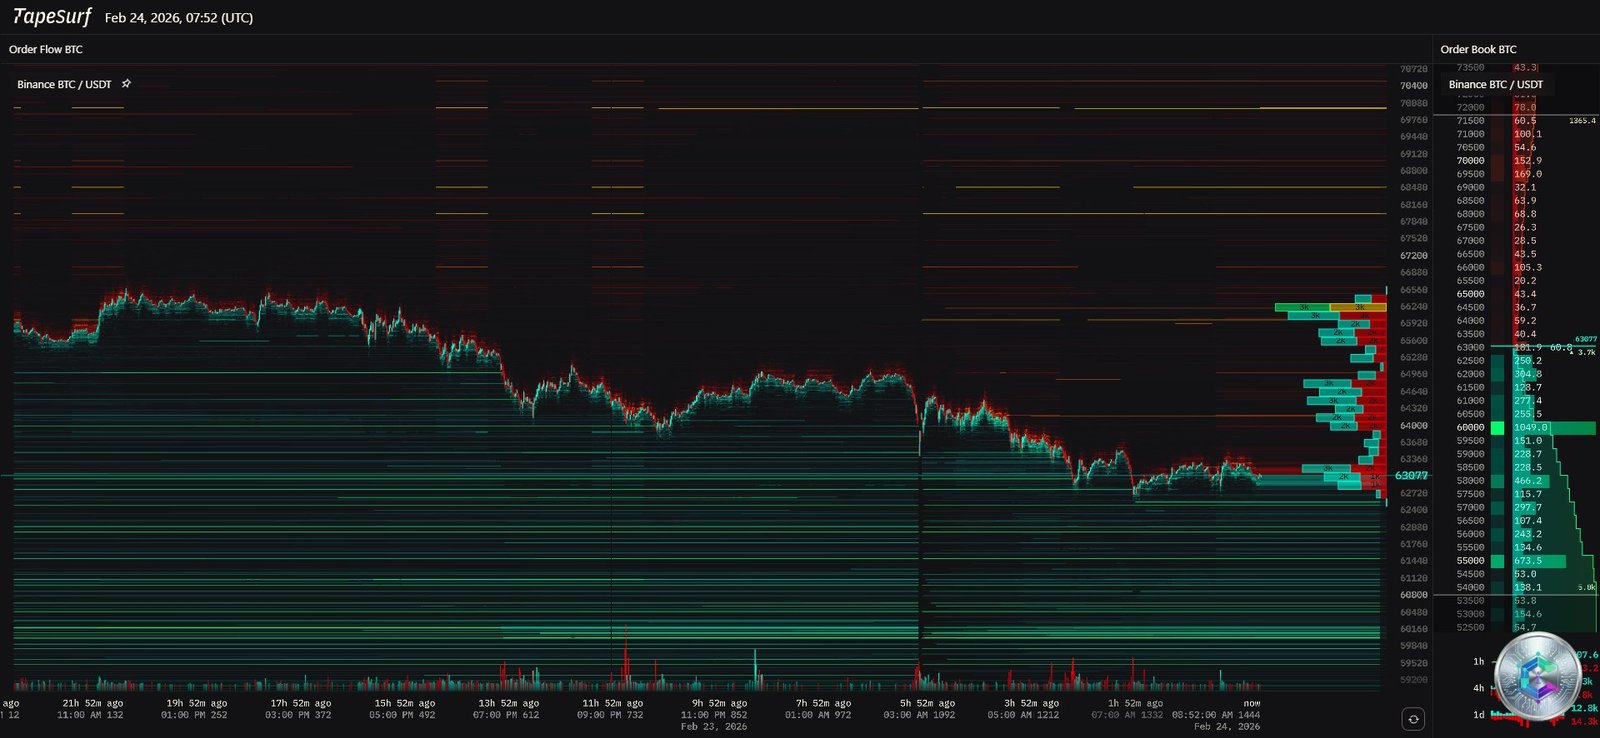1600x738 pixels.
Task: Click the 169.0 ask volume at 69500
Action: pyautogui.click(x=1527, y=174)
